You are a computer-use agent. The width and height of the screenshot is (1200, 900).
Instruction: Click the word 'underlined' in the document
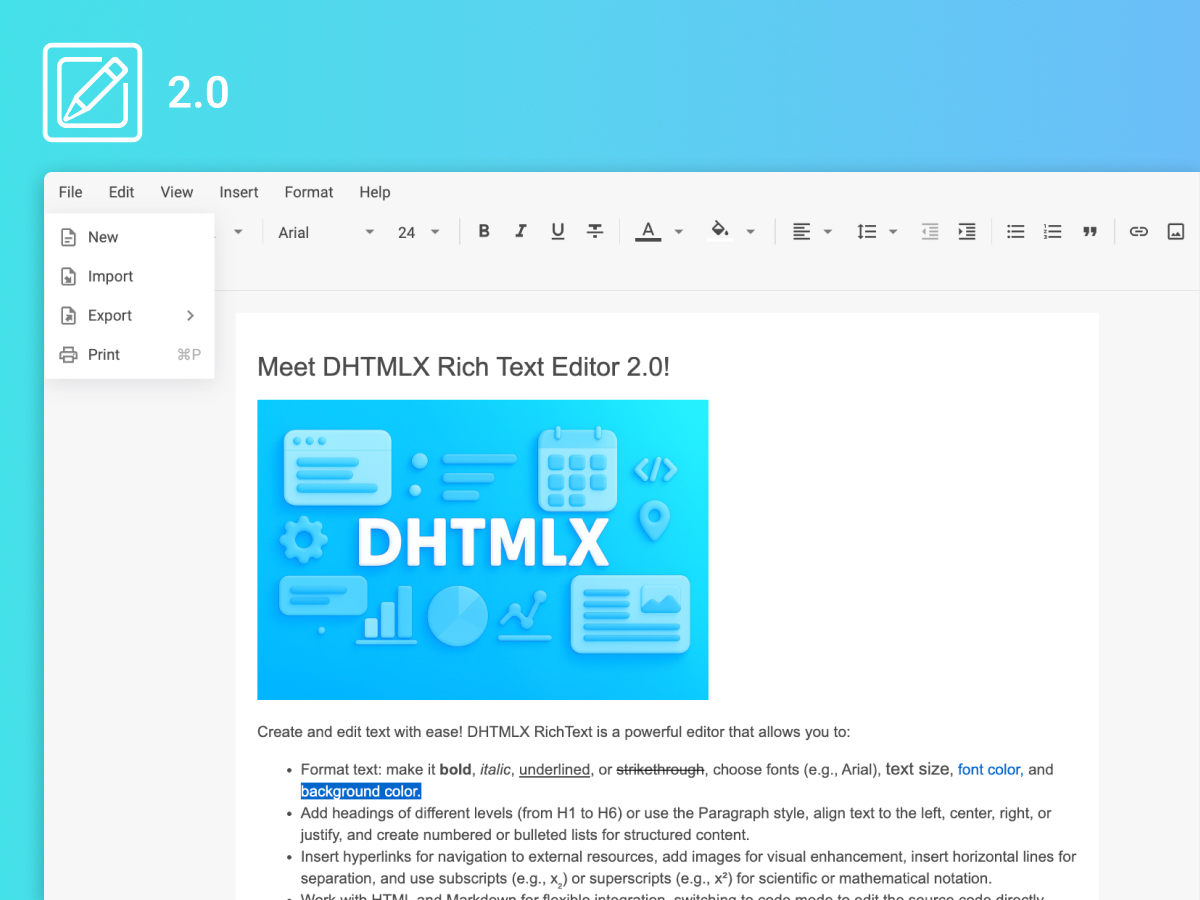555,769
